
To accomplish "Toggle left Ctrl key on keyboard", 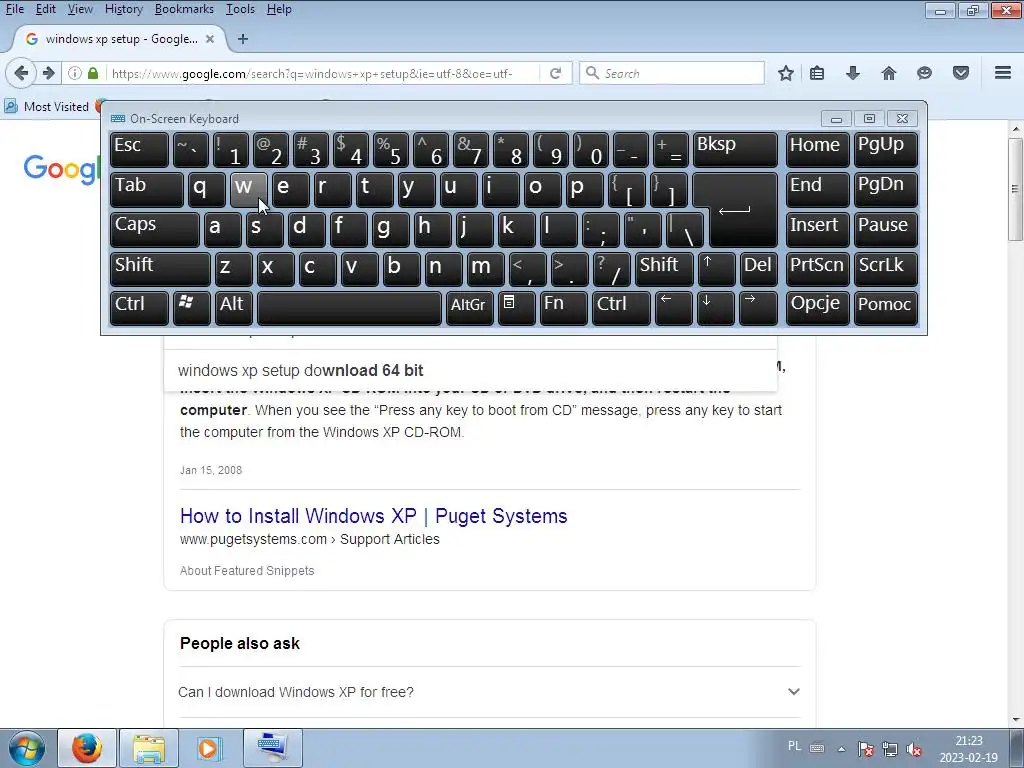I will [x=139, y=308].
